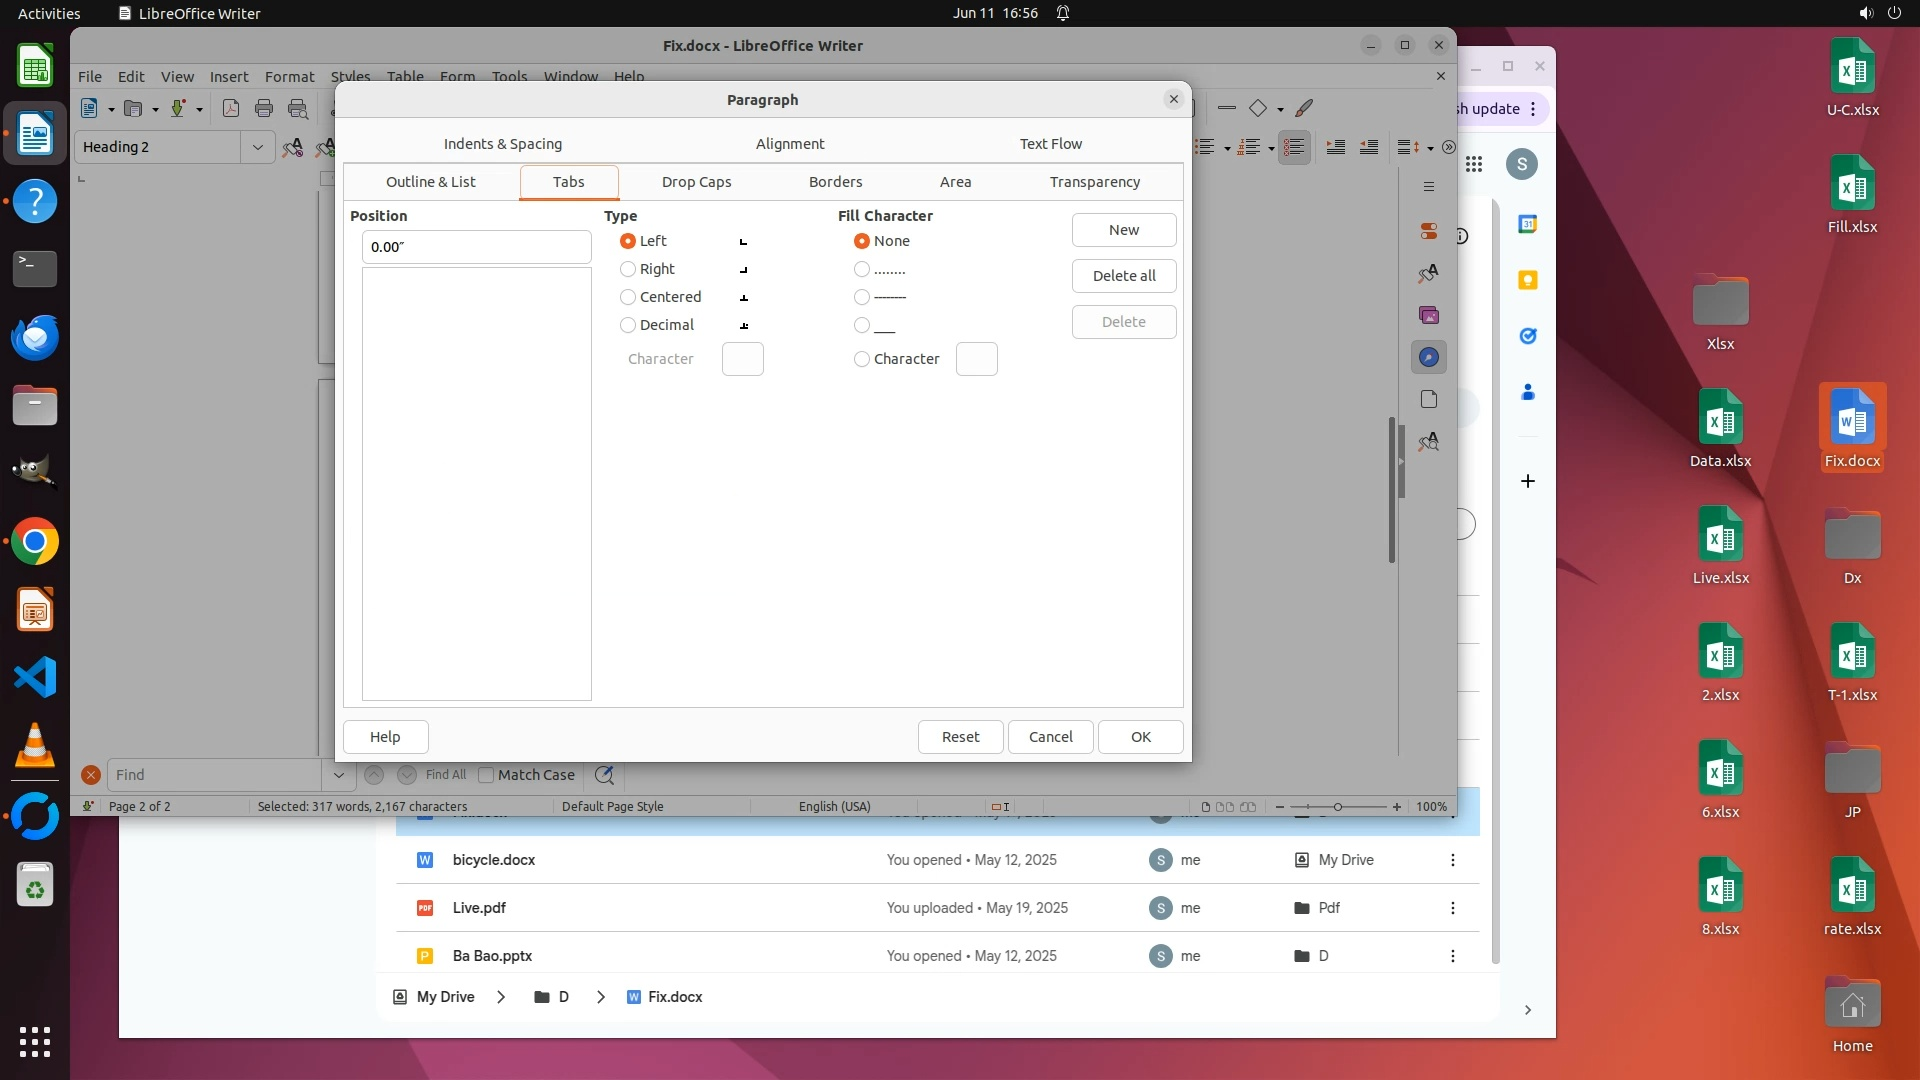Open the Properties sidebar panel icon

[x=1429, y=231]
